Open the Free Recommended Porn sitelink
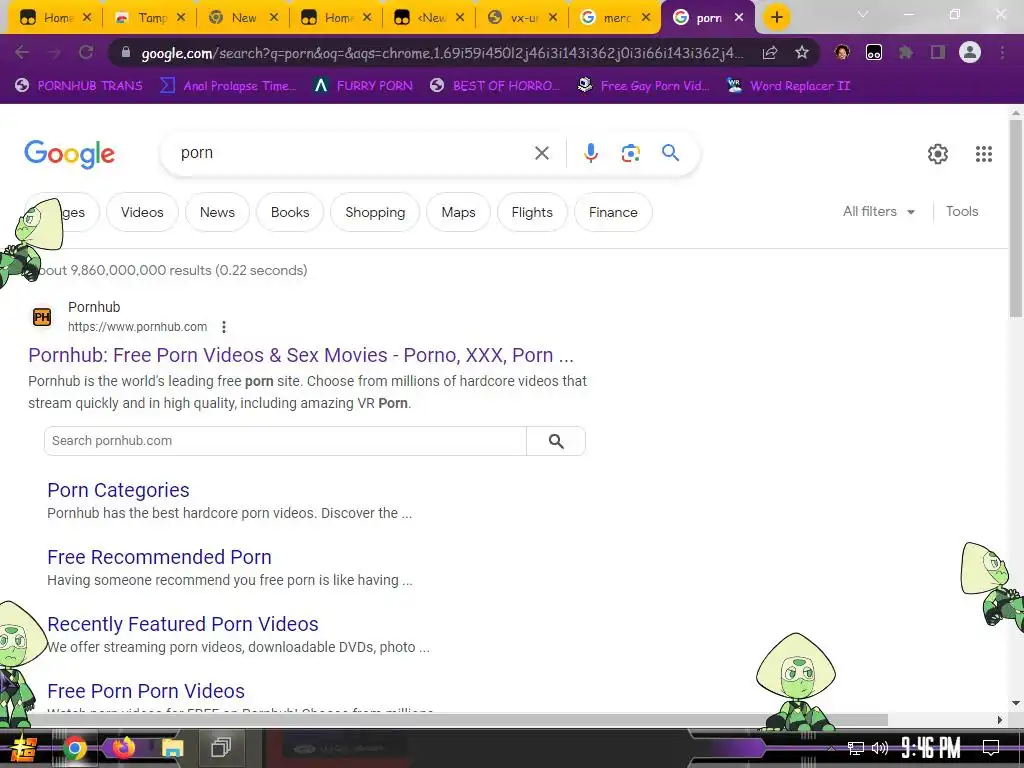 point(159,557)
